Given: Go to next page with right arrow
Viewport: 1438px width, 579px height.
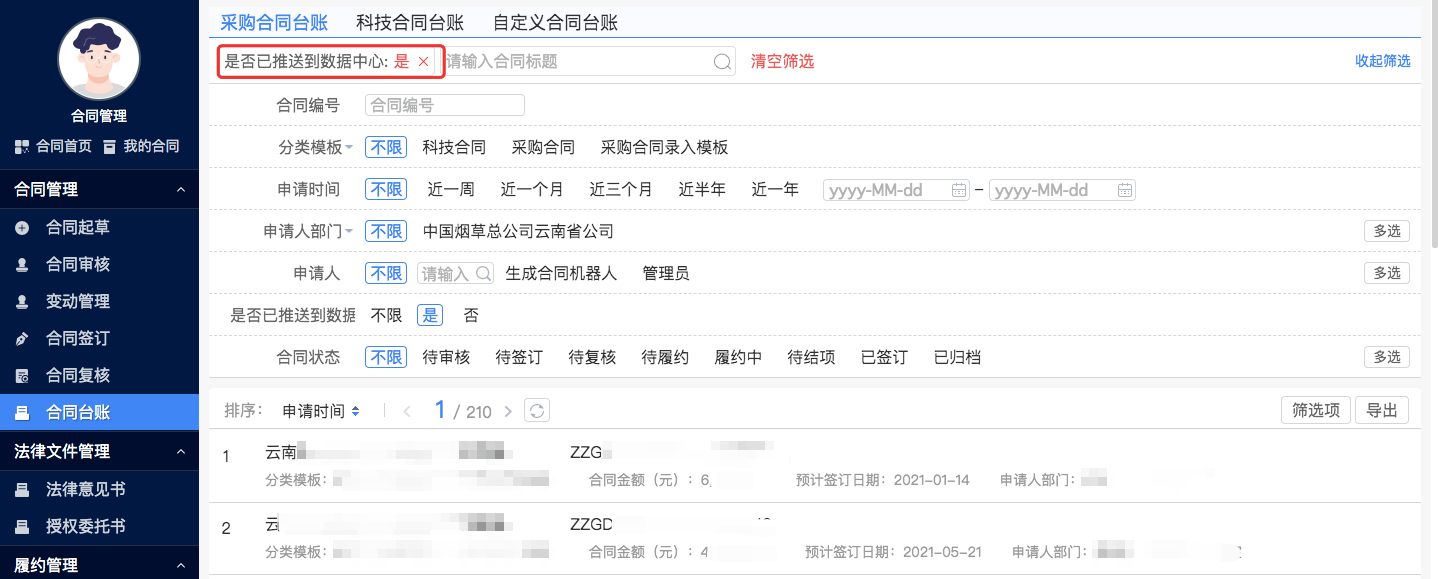Looking at the screenshot, I should (x=508, y=411).
